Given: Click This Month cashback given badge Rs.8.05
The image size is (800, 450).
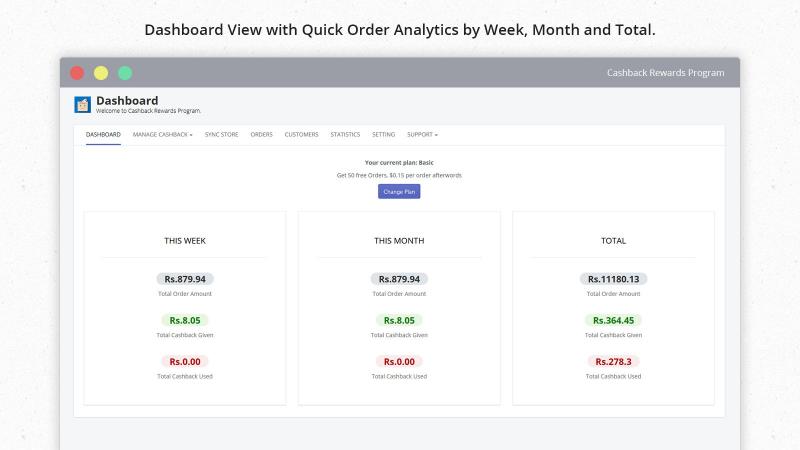Looking at the screenshot, I should pyautogui.click(x=399, y=320).
